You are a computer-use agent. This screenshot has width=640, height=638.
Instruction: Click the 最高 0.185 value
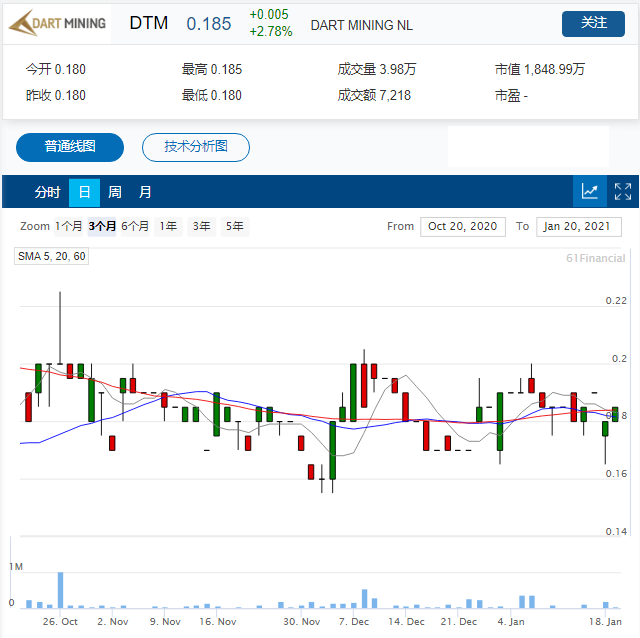(212, 69)
